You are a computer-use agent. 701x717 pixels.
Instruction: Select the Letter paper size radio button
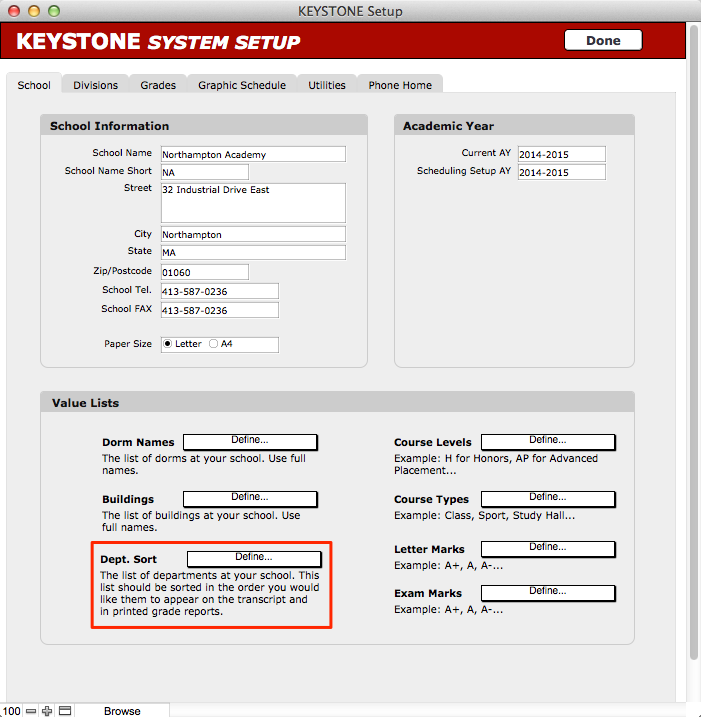(x=167, y=344)
